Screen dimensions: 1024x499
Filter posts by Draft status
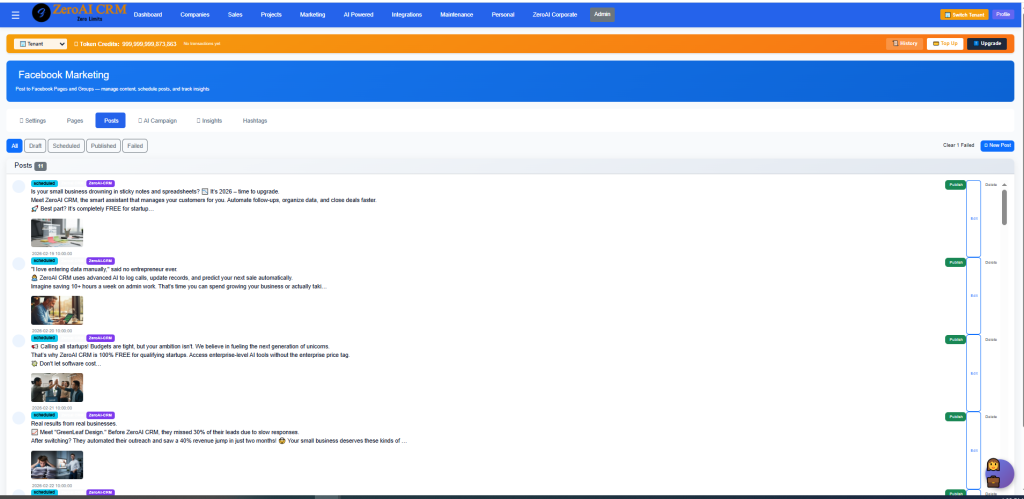tap(35, 146)
